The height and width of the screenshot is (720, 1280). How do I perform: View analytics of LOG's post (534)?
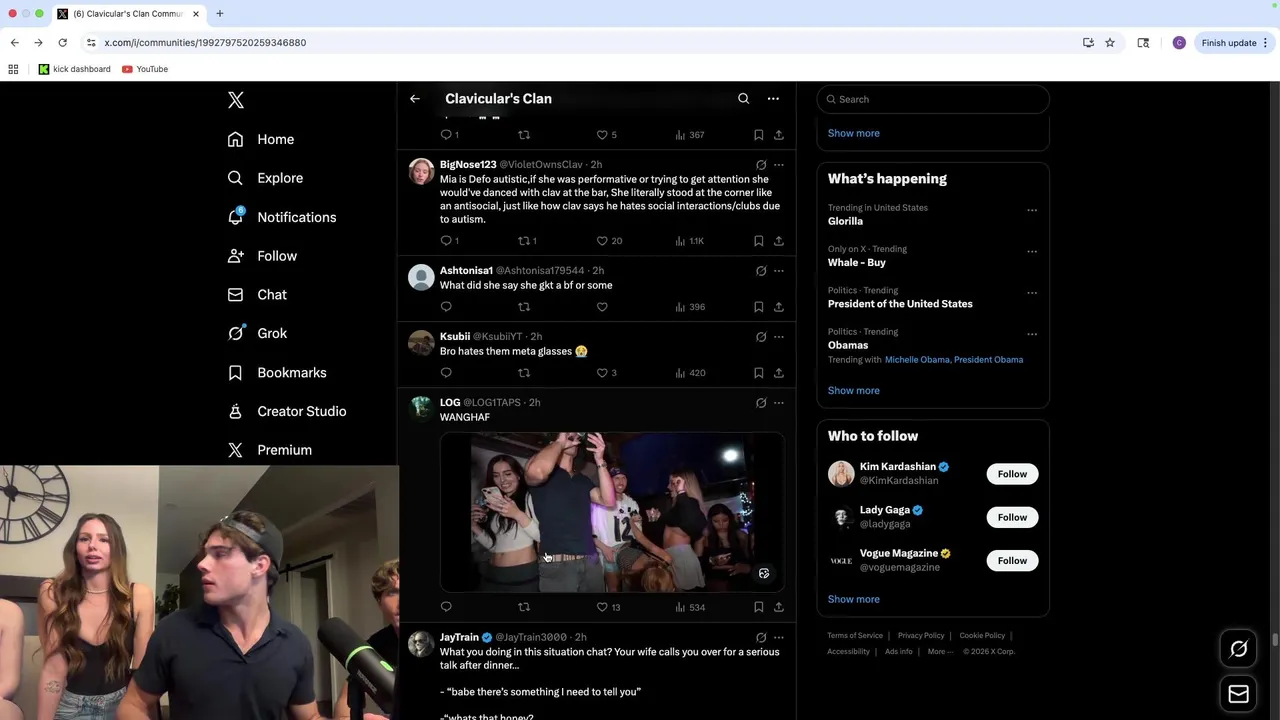tap(690, 607)
